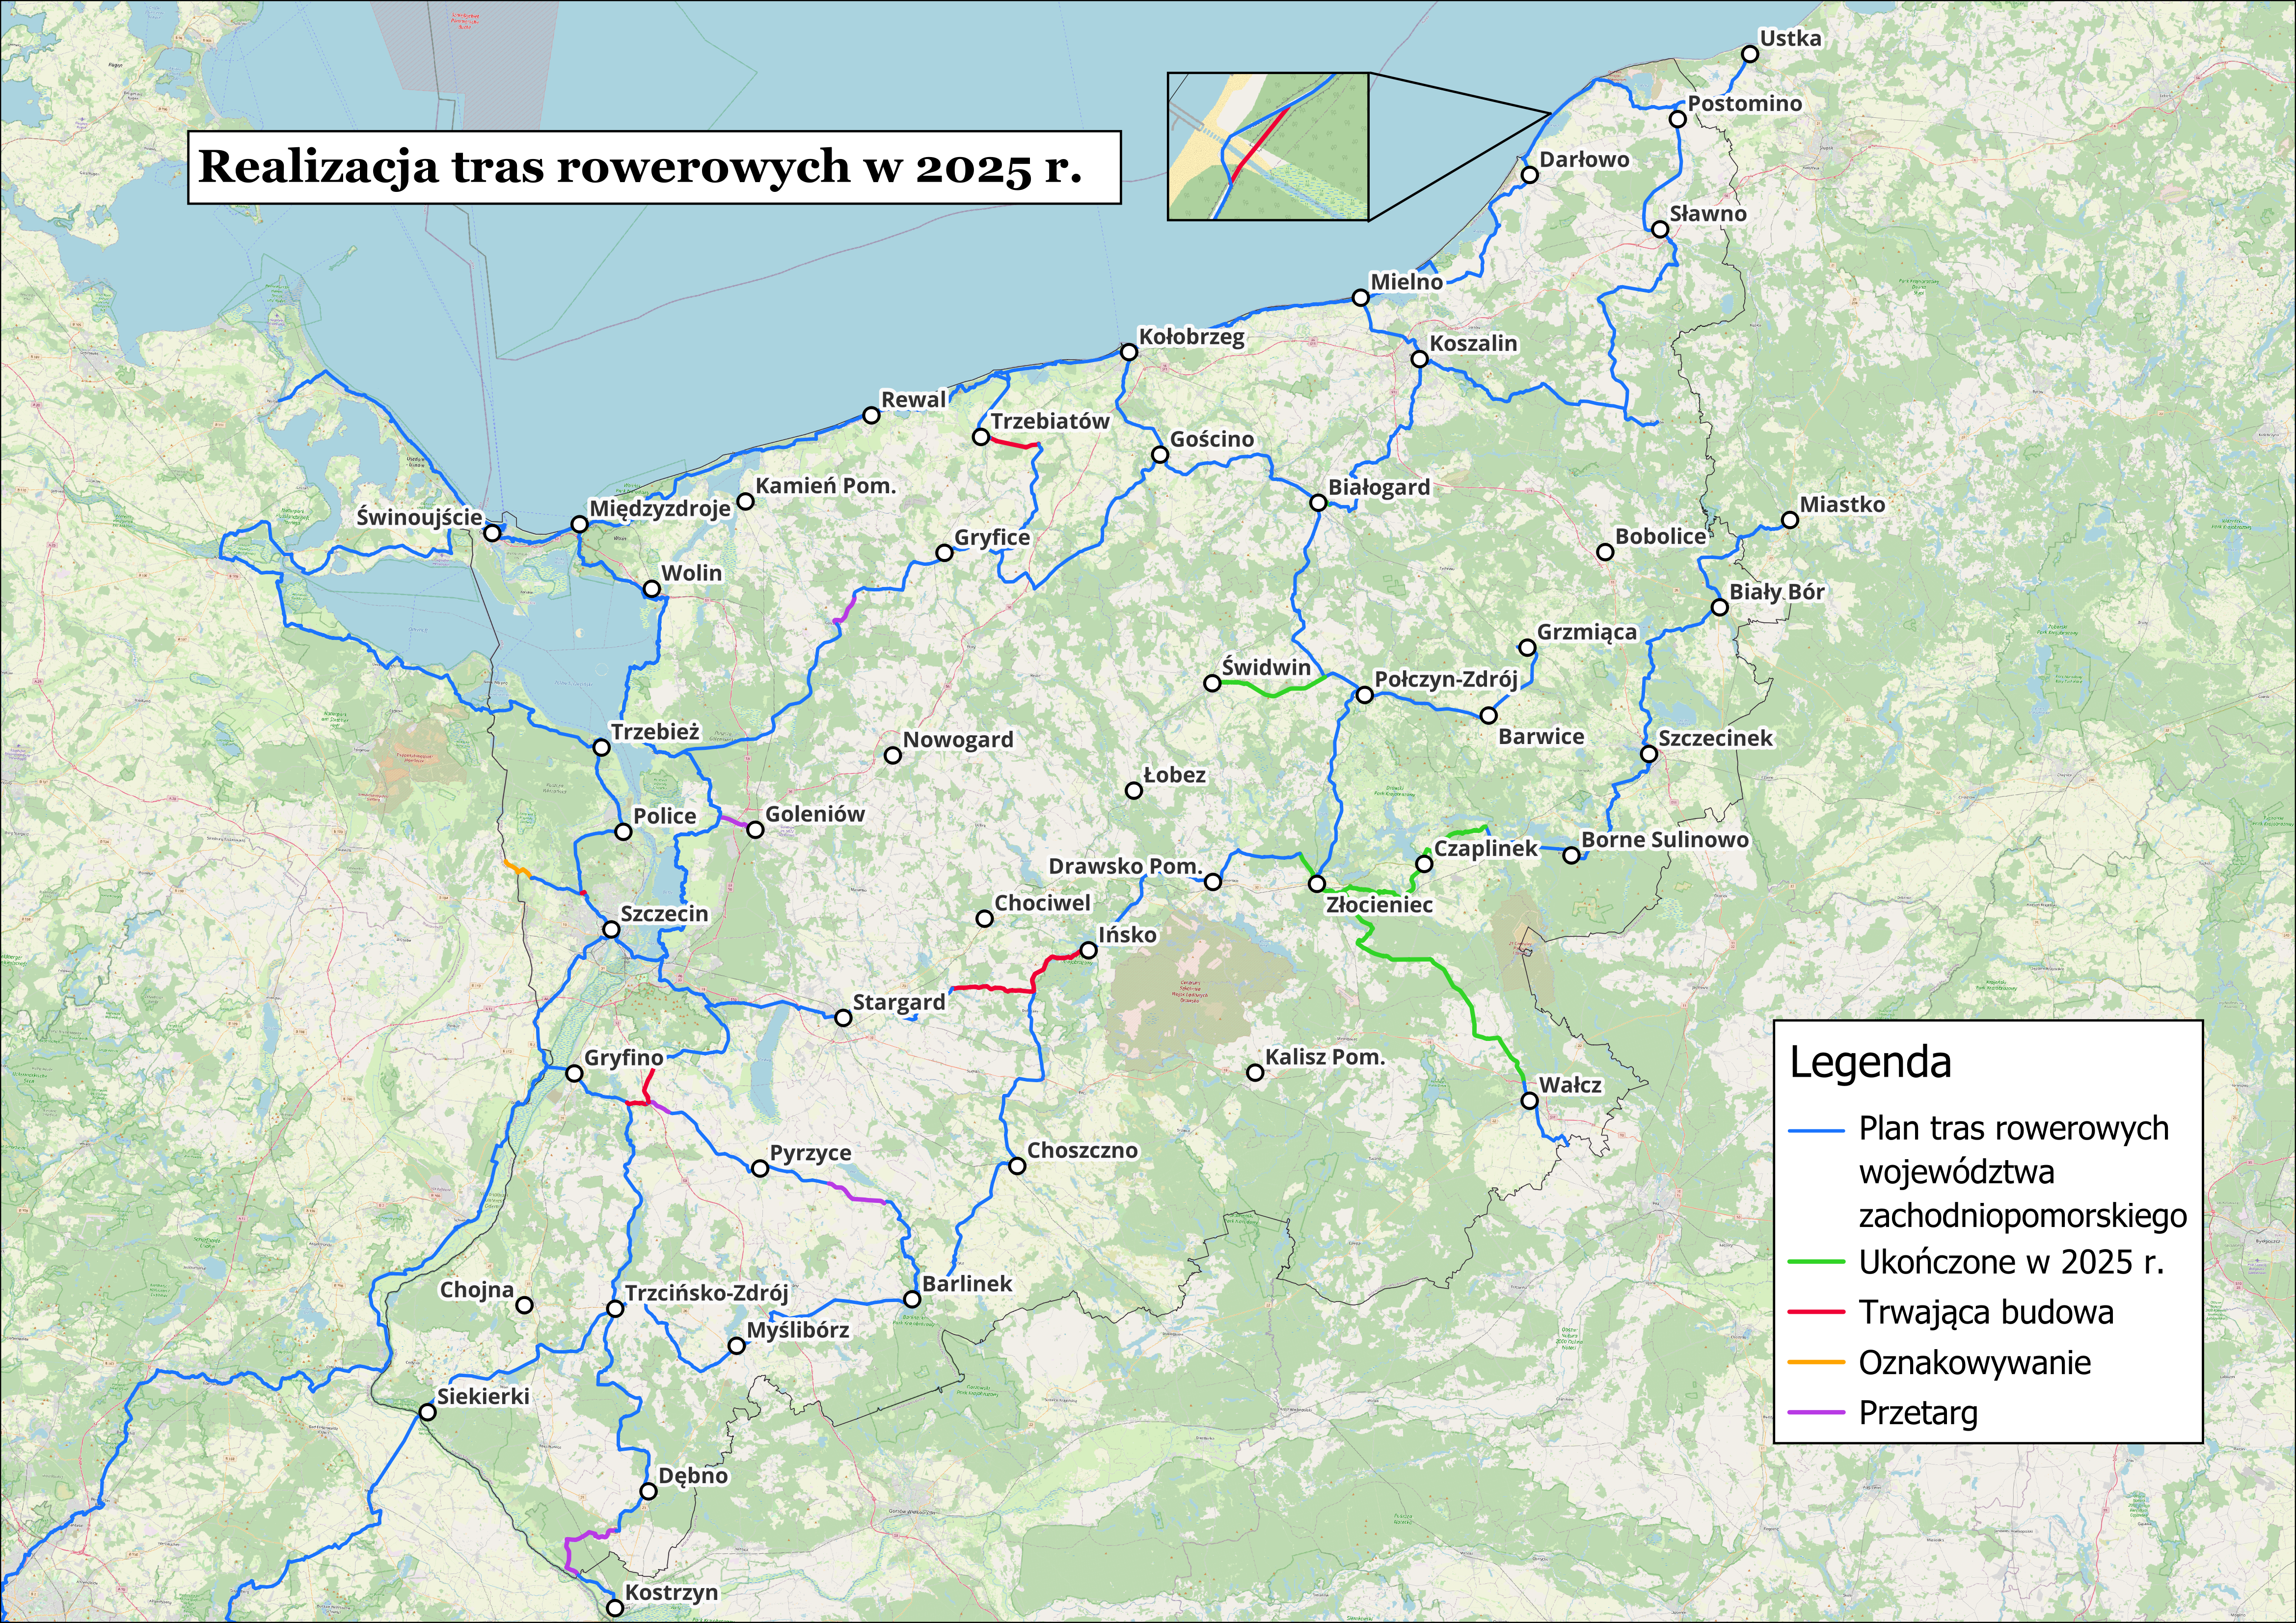Click the Kostrzyn city marker circle
Screen dimensions: 2296x1623
[x=615, y=1608]
